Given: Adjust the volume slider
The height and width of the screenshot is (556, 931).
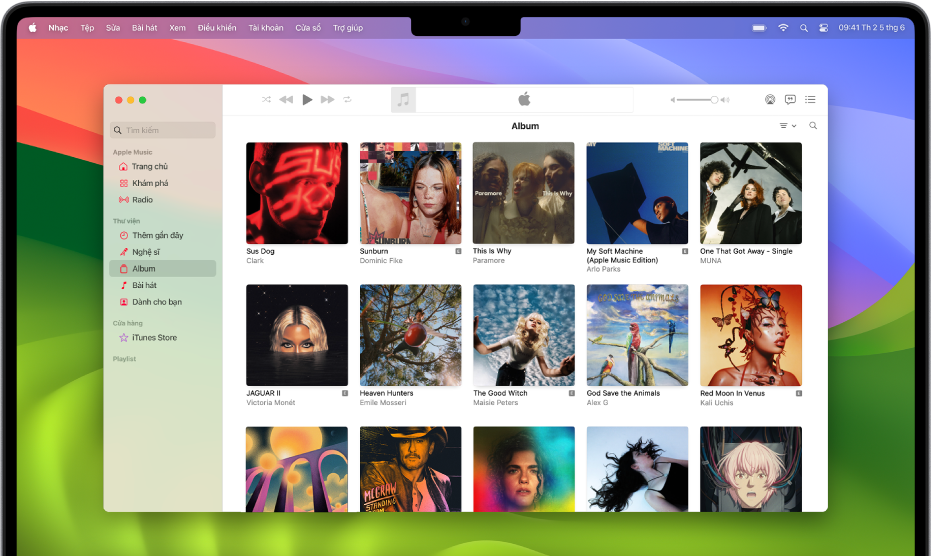Looking at the screenshot, I should pyautogui.click(x=700, y=100).
